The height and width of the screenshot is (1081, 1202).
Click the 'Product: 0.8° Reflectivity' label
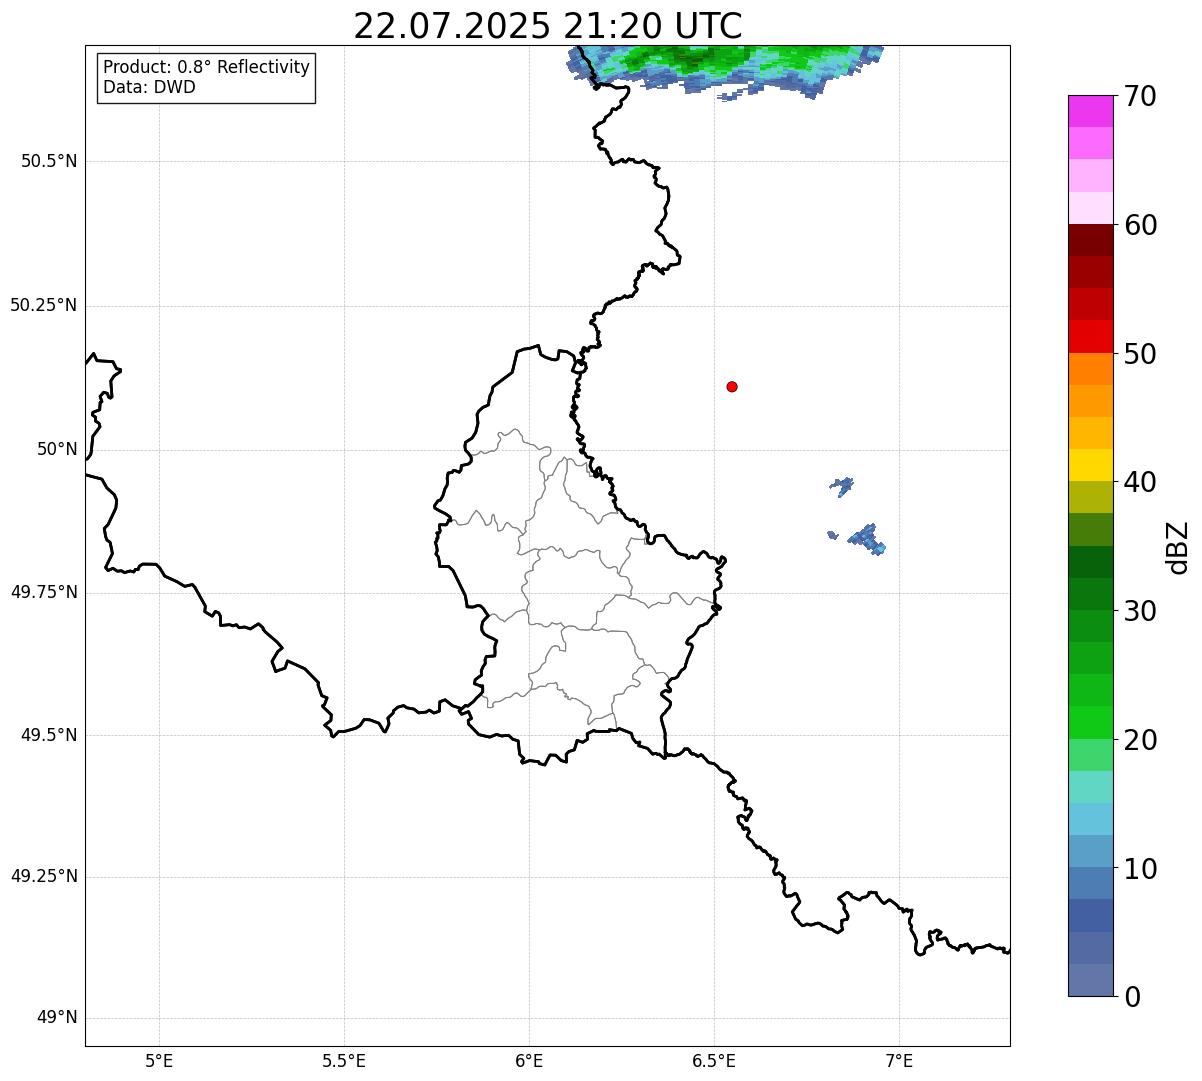[x=206, y=67]
